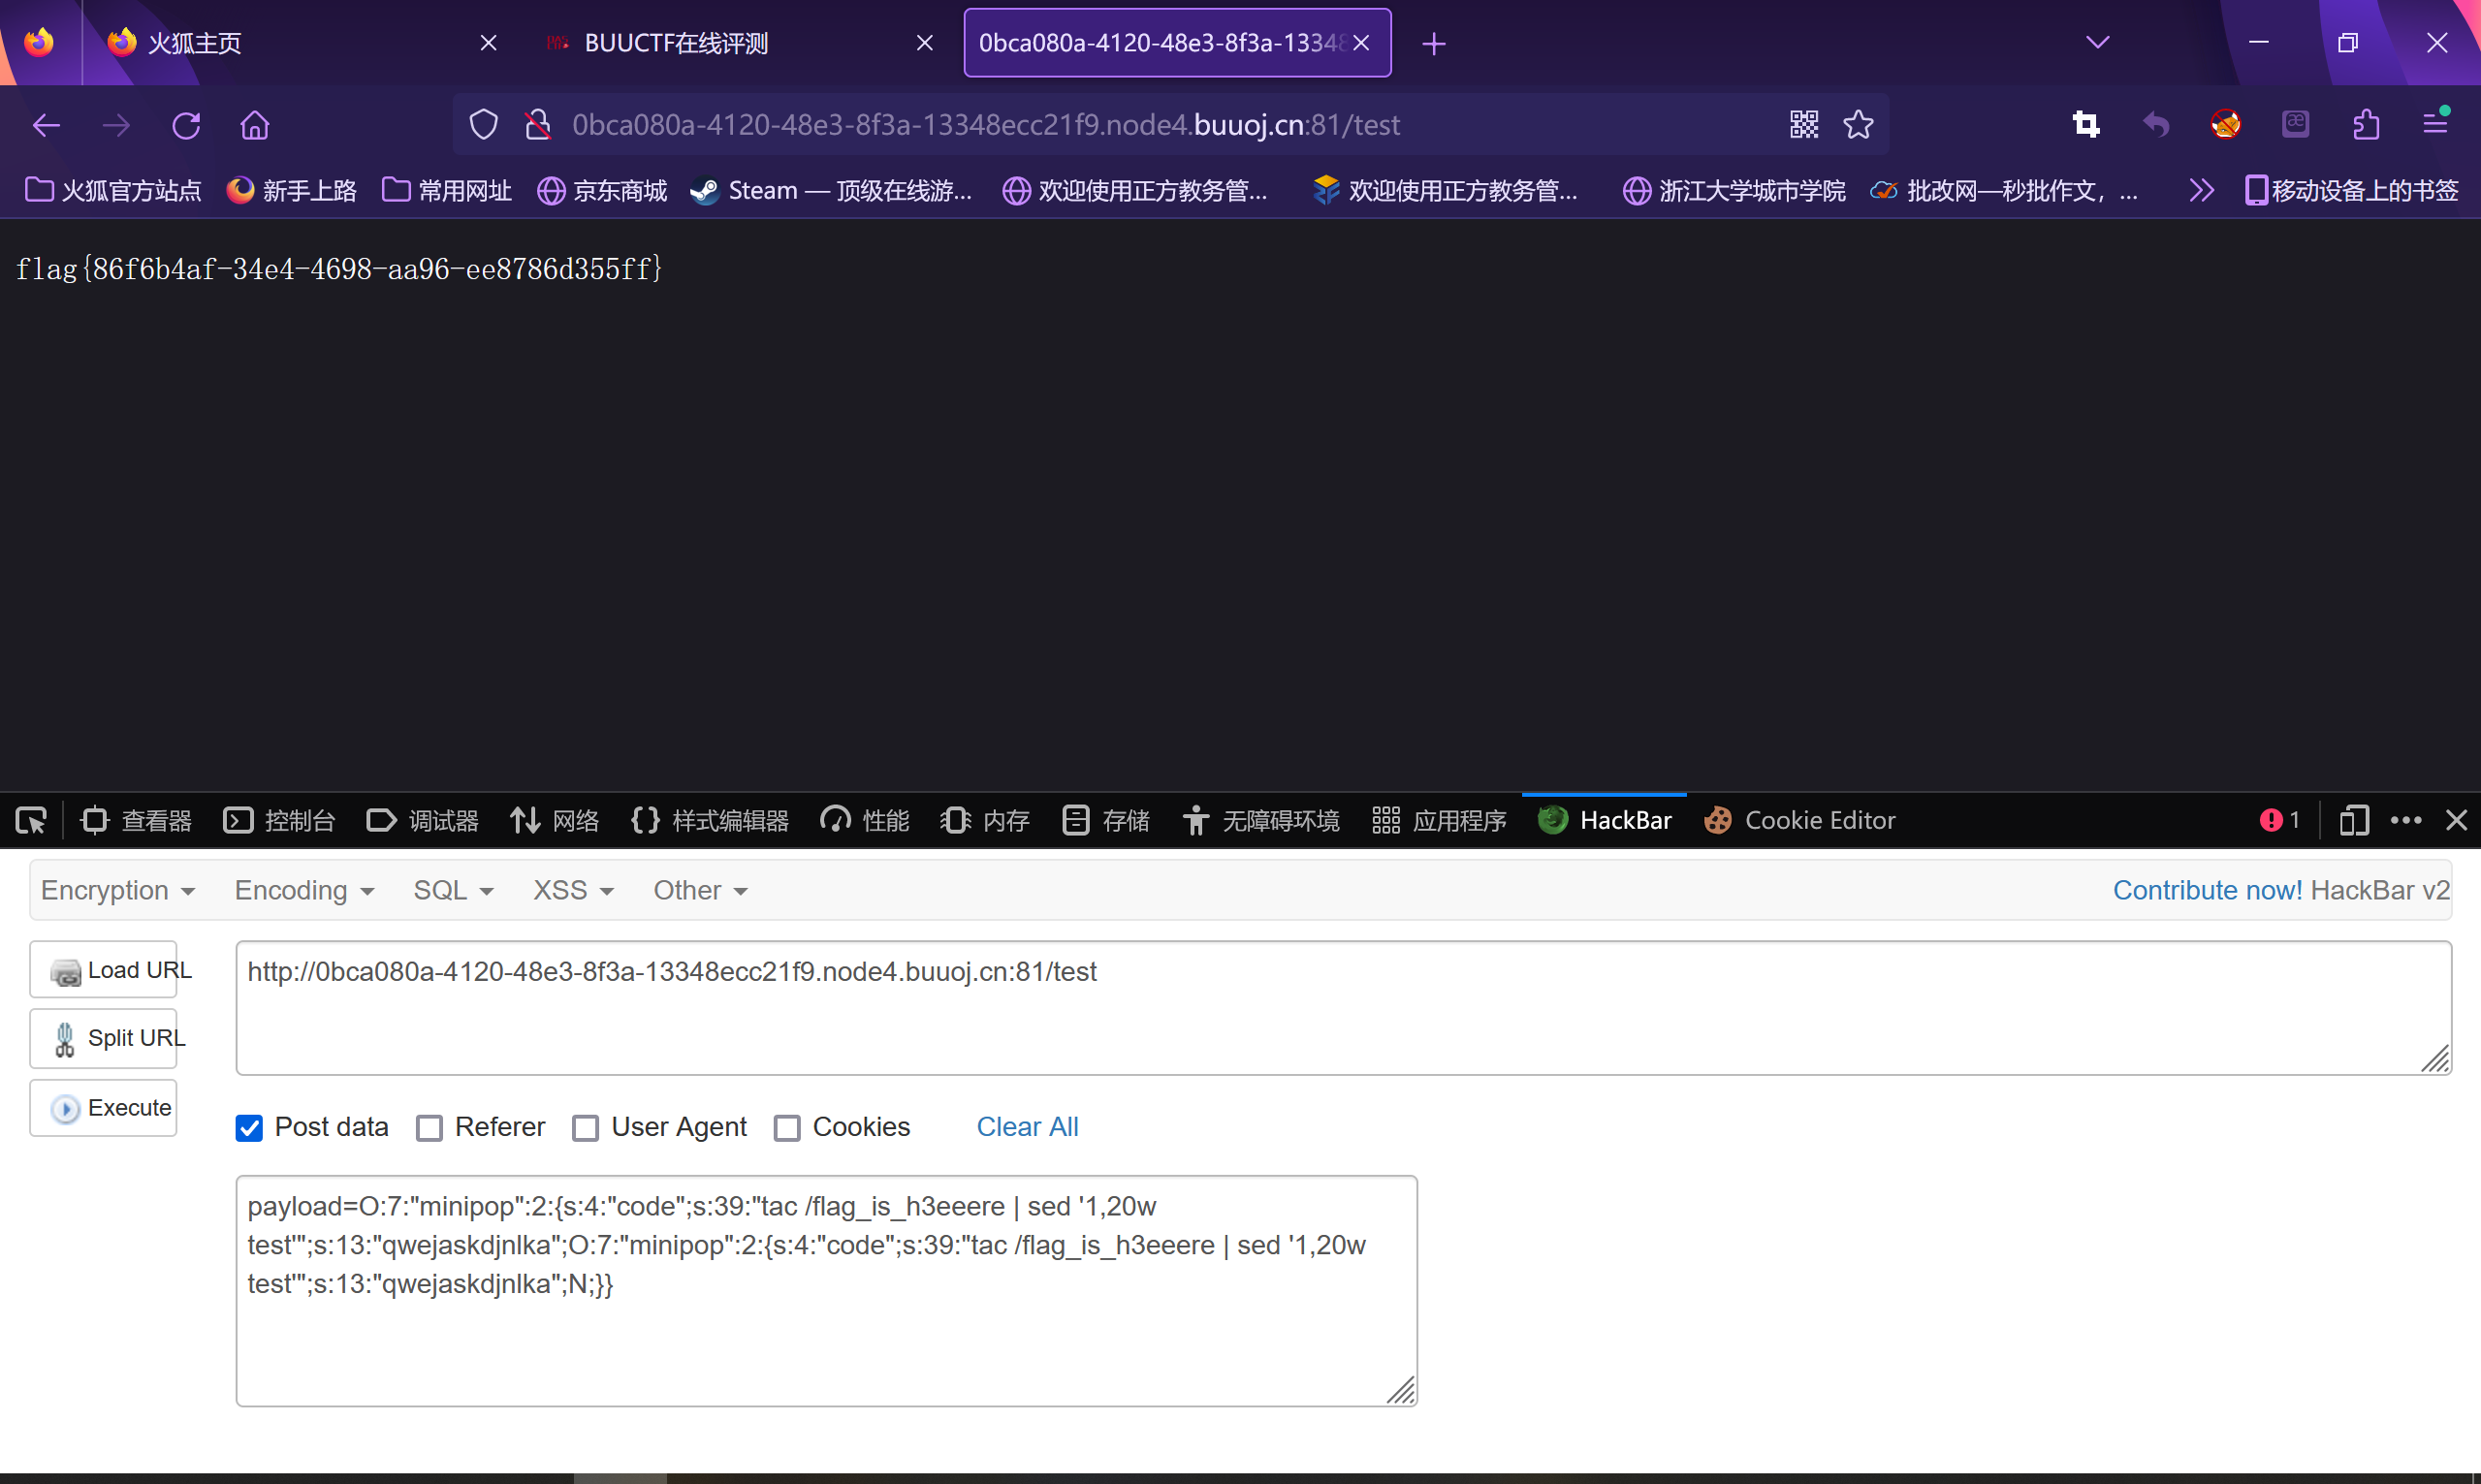This screenshot has height=1484, width=2481.
Task: Expand the XSS dropdown menu
Action: [x=572, y=890]
